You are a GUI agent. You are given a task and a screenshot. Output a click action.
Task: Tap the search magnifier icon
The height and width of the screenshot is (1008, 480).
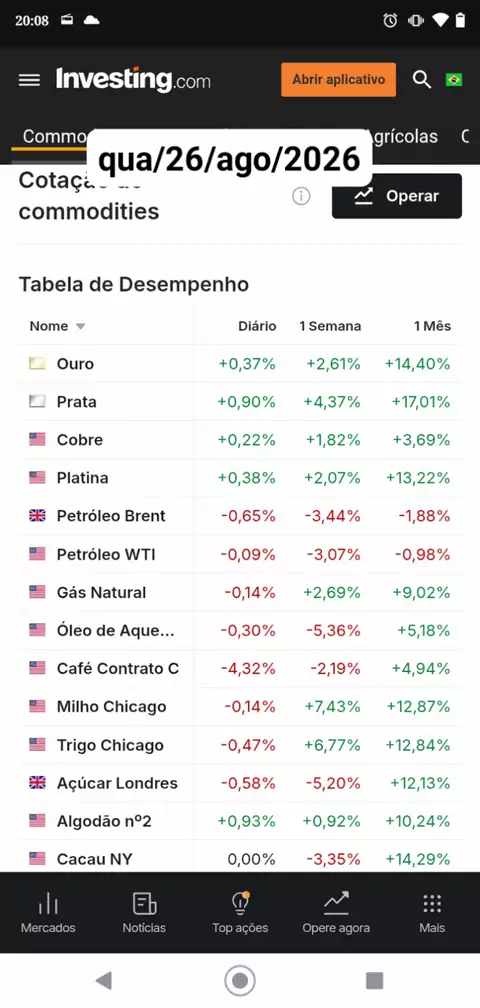pyautogui.click(x=422, y=80)
